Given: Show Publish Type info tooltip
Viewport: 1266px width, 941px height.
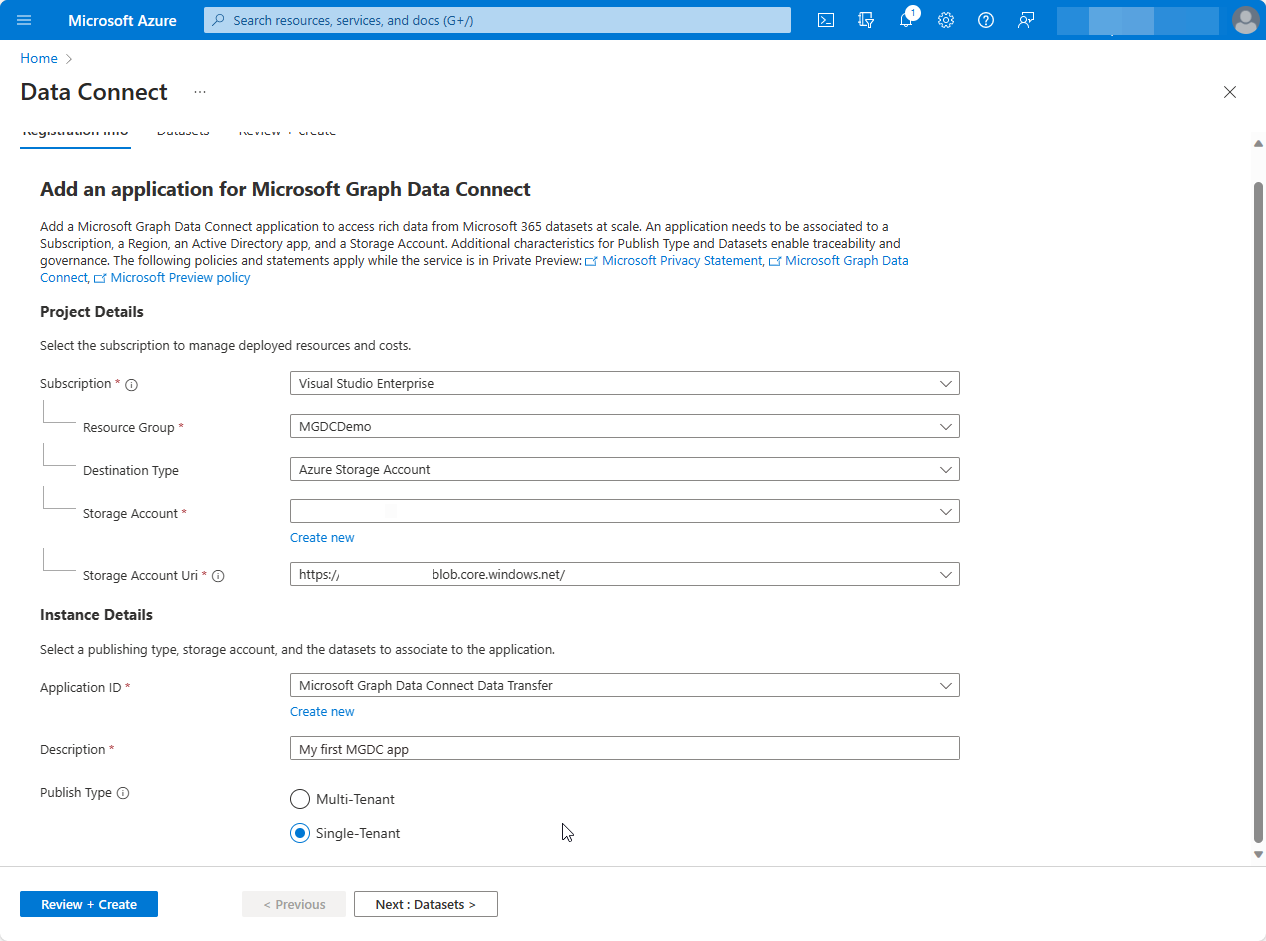Looking at the screenshot, I should pyautogui.click(x=120, y=792).
